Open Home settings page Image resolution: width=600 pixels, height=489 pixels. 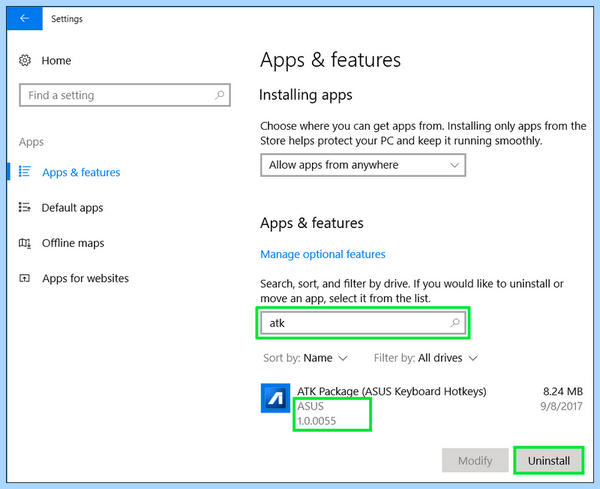56,60
